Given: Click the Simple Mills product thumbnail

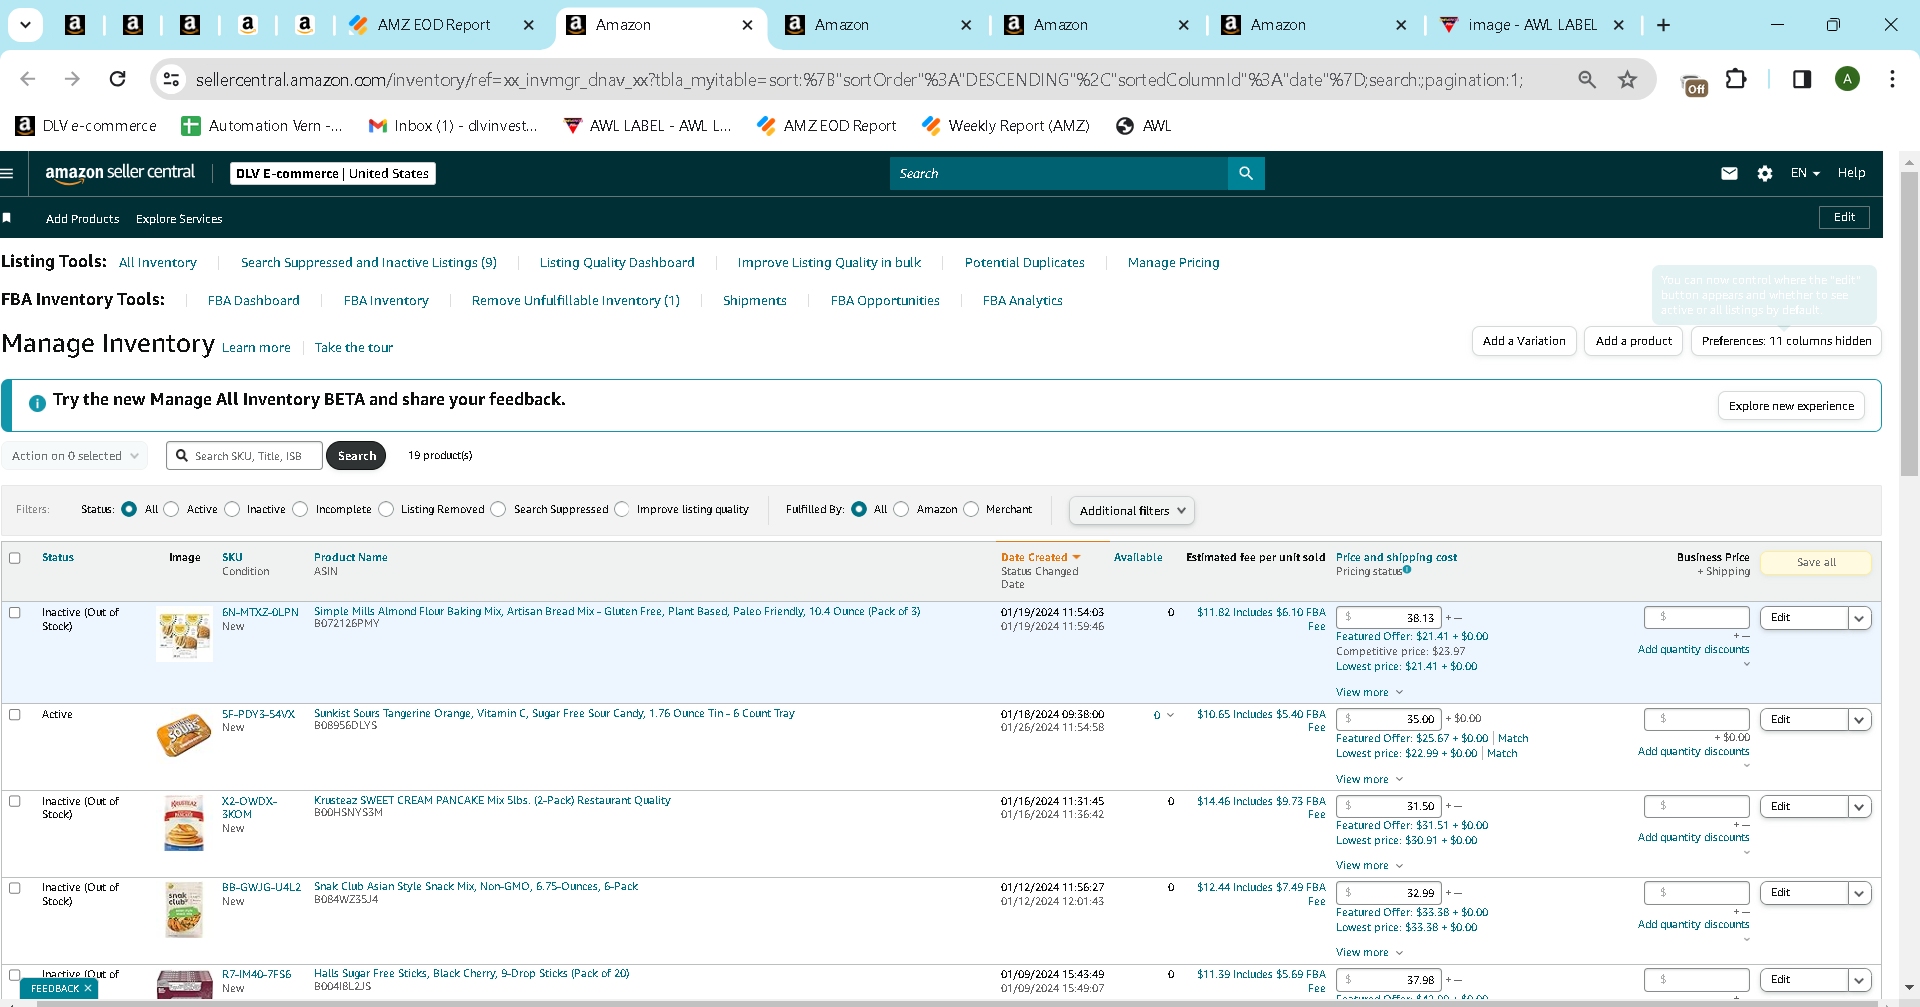Looking at the screenshot, I should pos(184,636).
